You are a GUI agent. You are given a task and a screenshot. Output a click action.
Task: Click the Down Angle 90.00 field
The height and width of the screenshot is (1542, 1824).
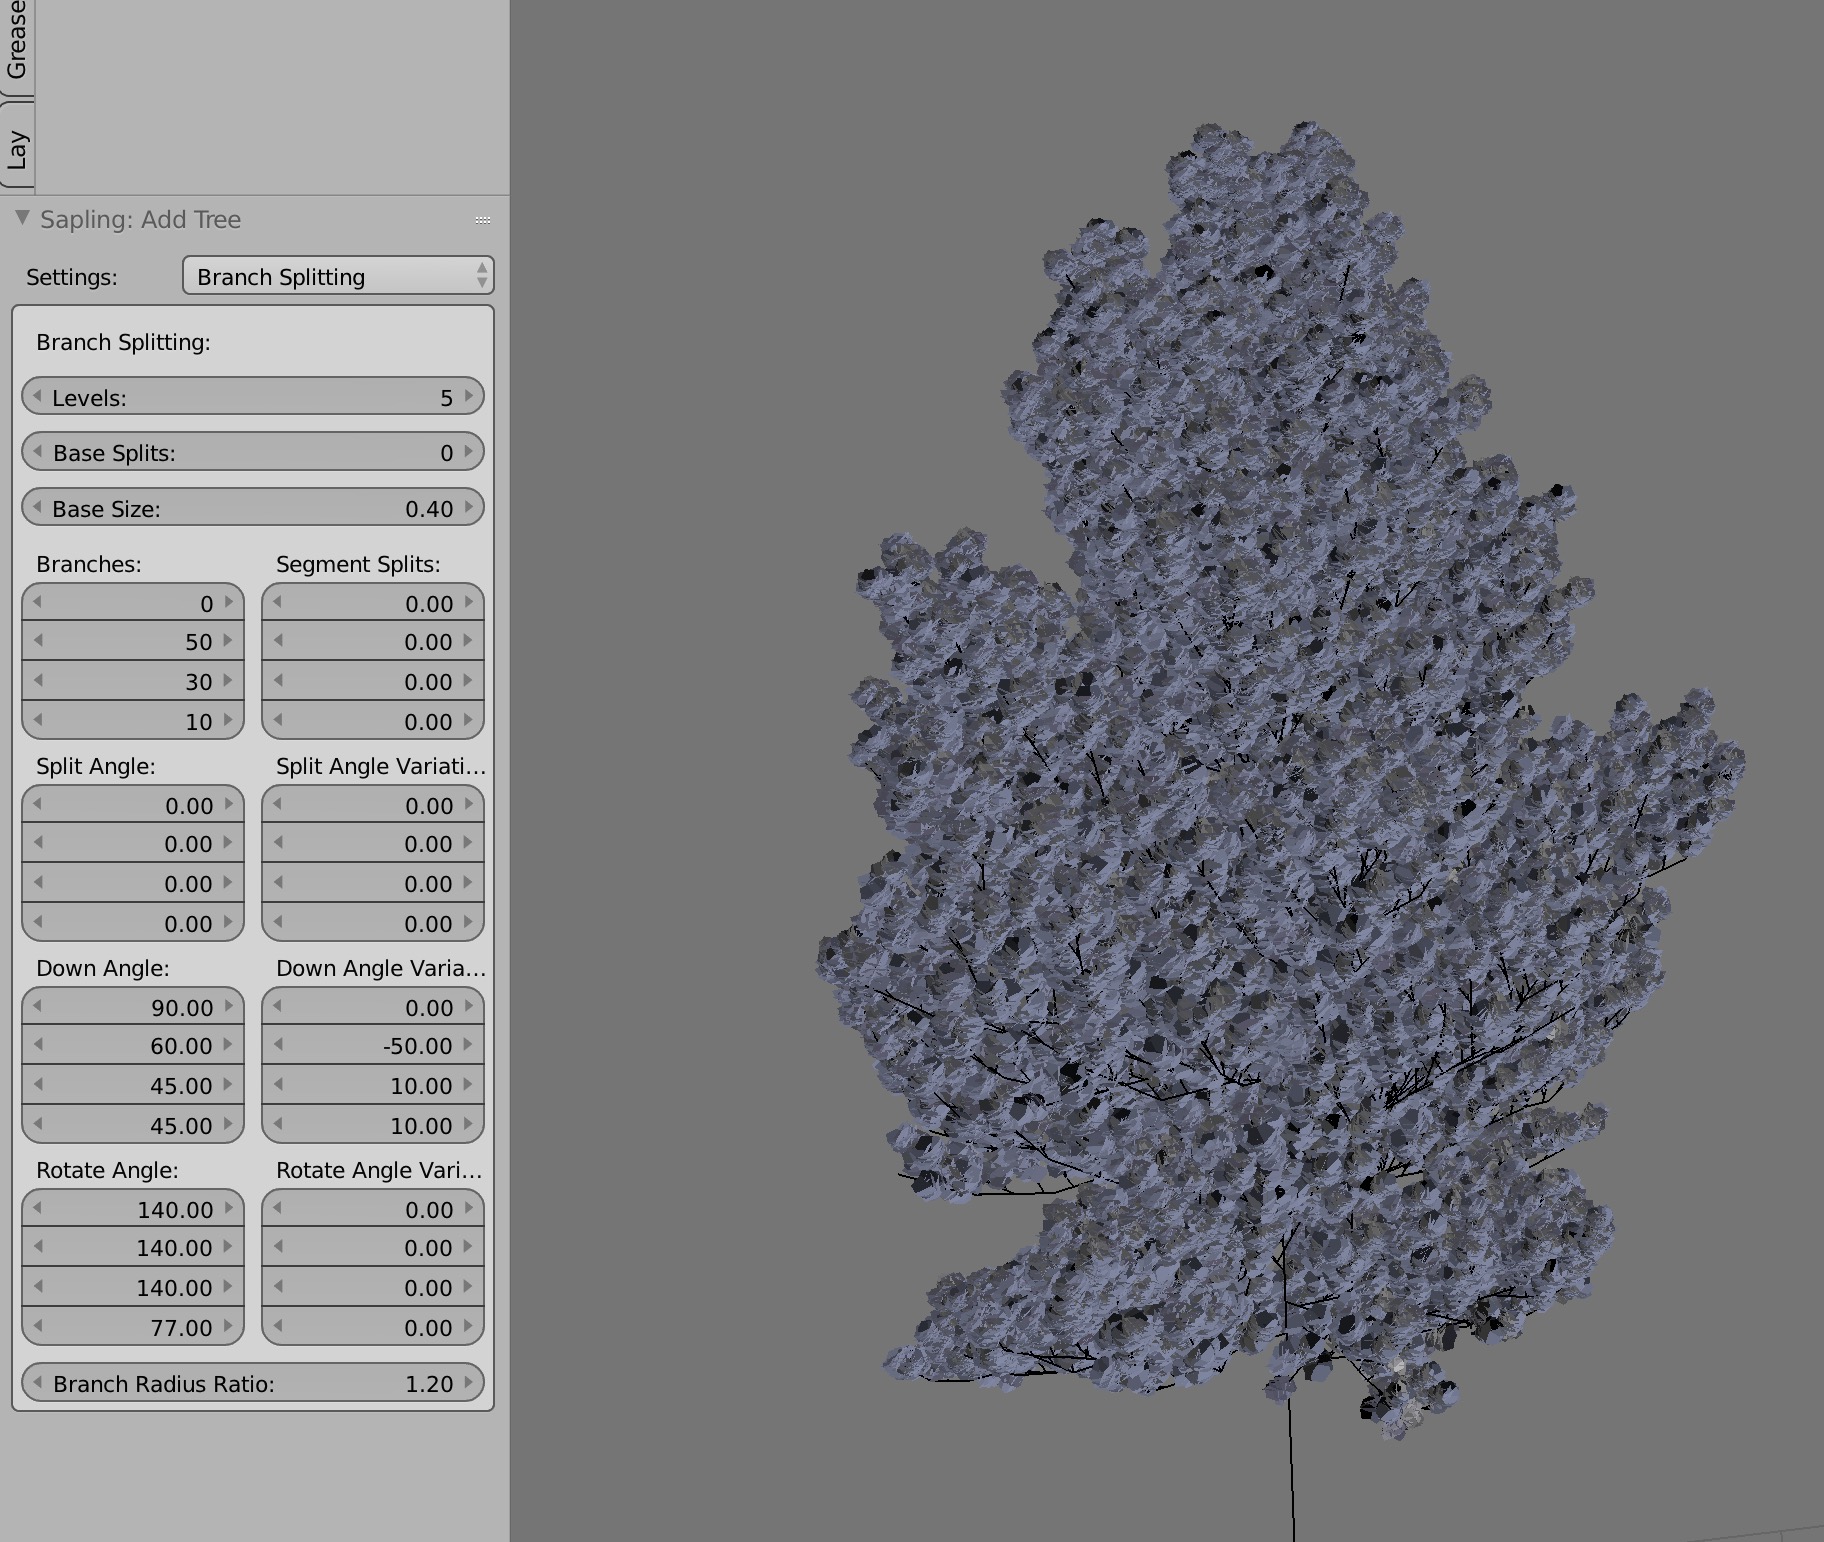point(133,1007)
